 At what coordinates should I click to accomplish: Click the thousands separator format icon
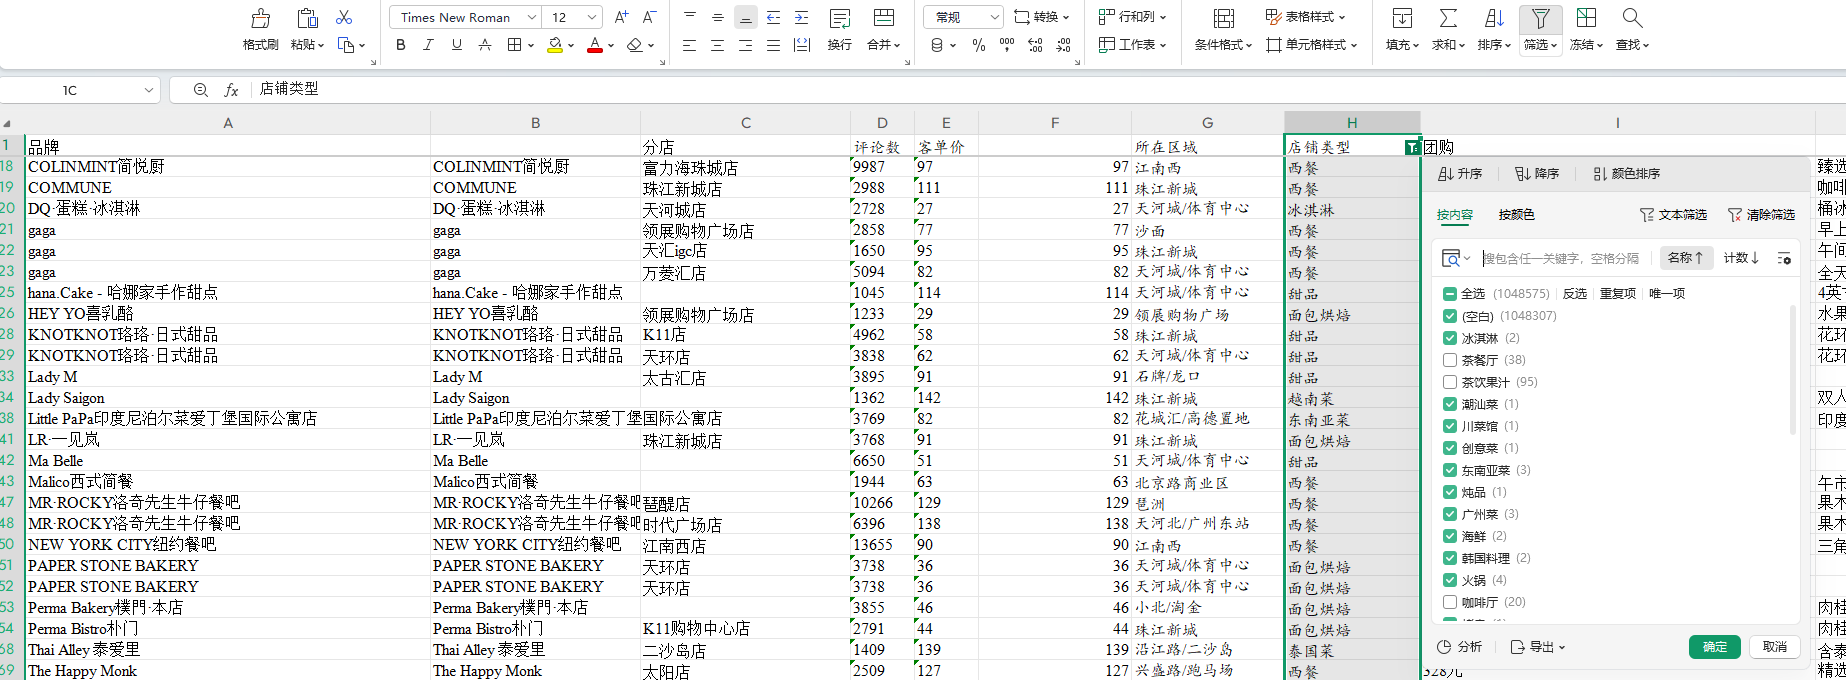coord(1007,45)
